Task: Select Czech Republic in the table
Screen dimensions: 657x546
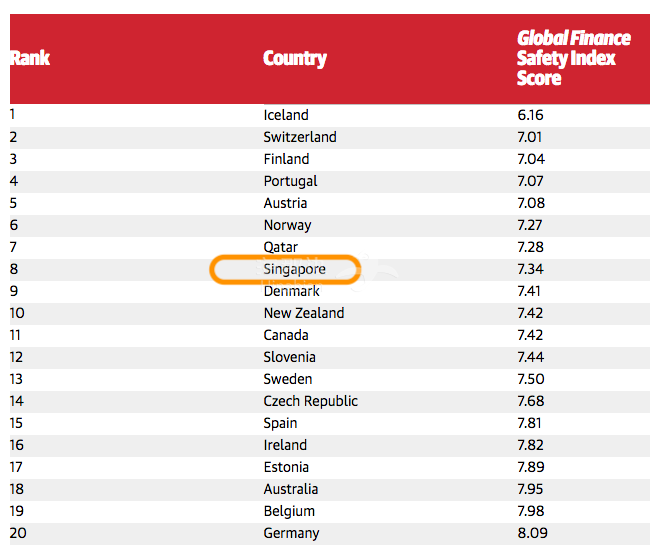Action: (x=311, y=401)
